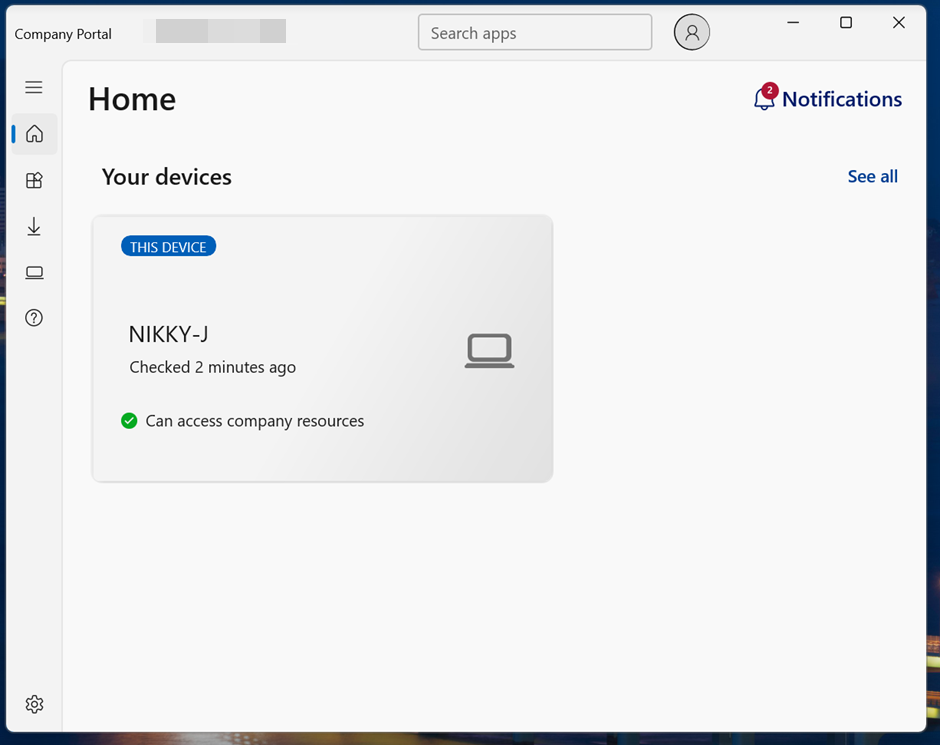
Task: Open the NIKKY-J device name
Action: point(168,334)
